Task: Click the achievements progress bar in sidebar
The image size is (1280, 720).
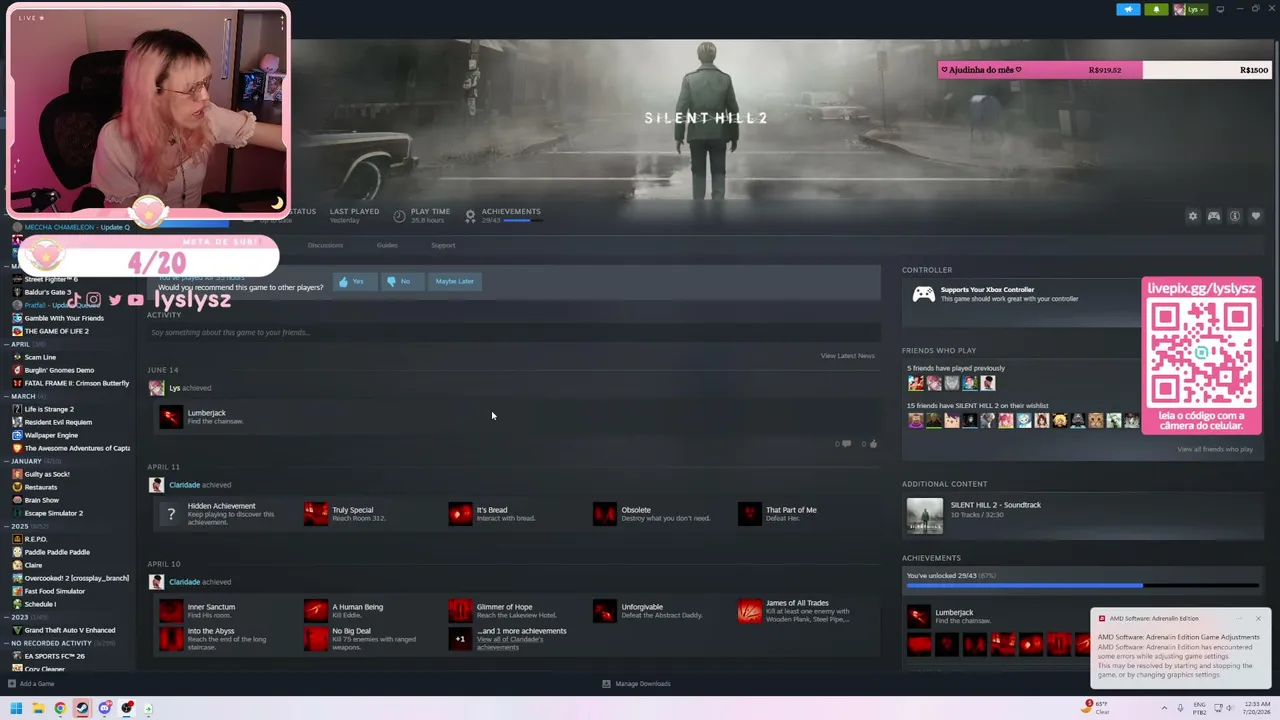Action: (x=1082, y=586)
